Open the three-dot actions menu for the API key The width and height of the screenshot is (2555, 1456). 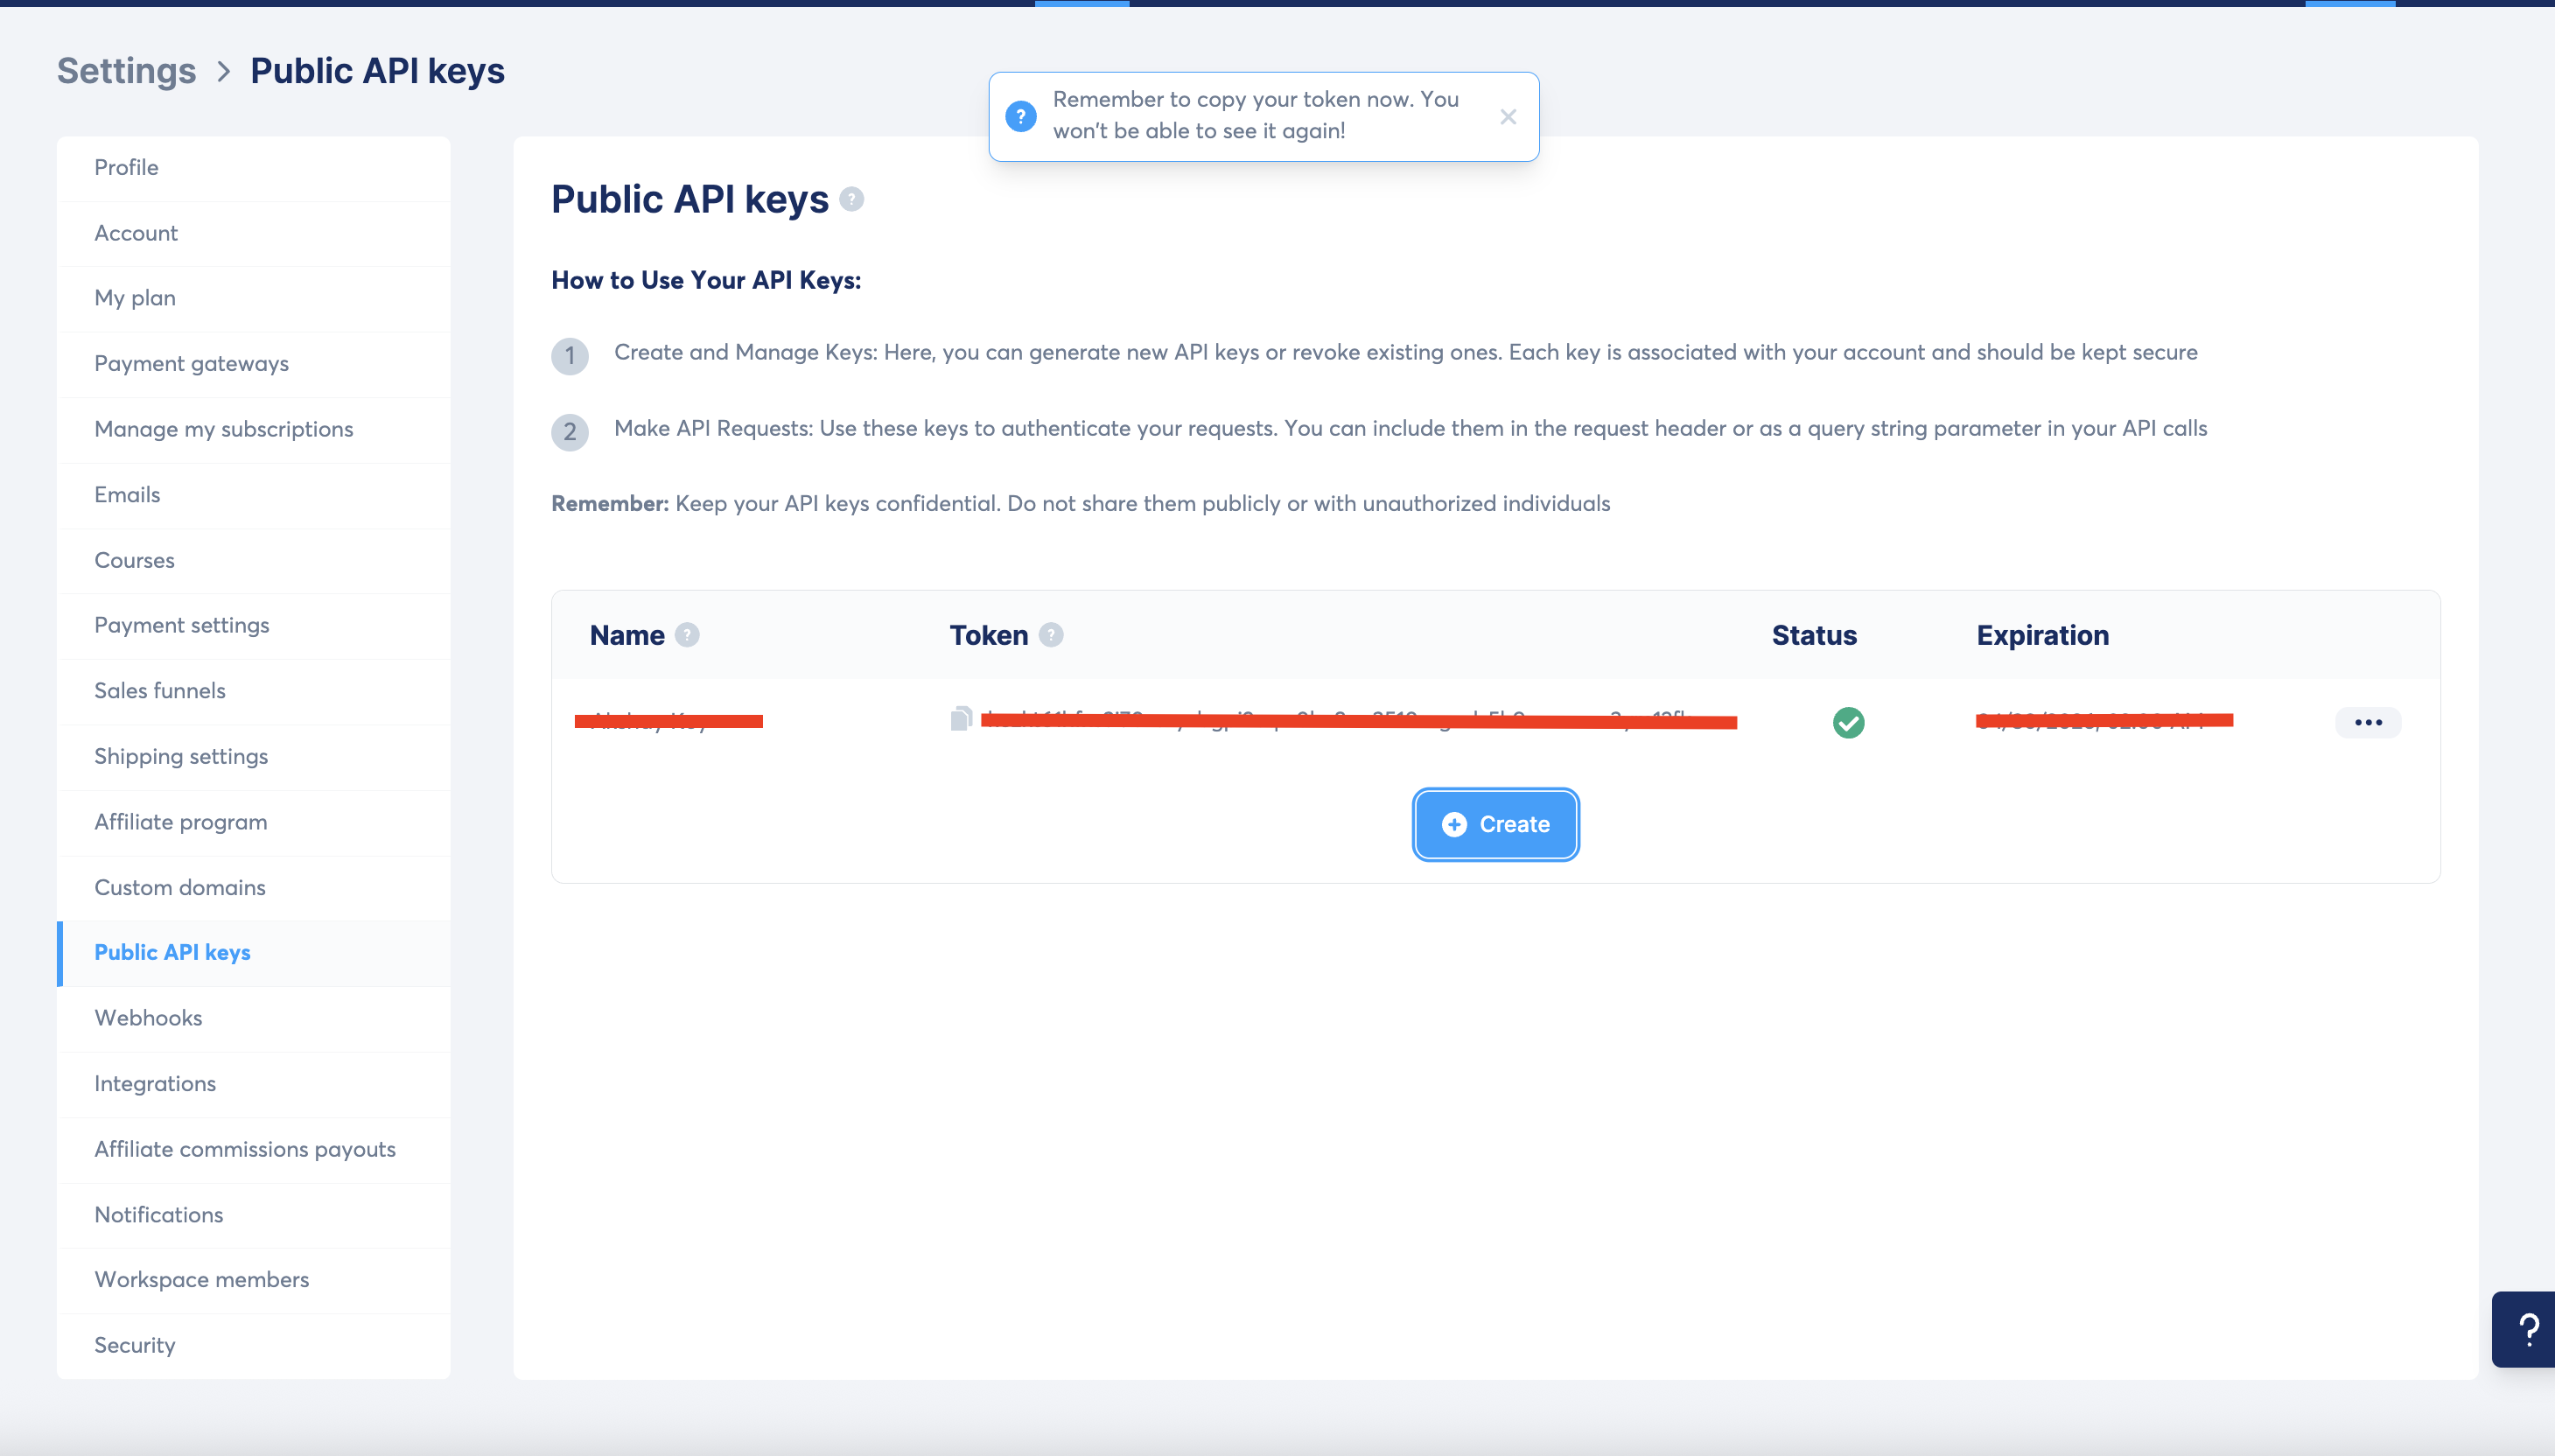[x=2367, y=722]
